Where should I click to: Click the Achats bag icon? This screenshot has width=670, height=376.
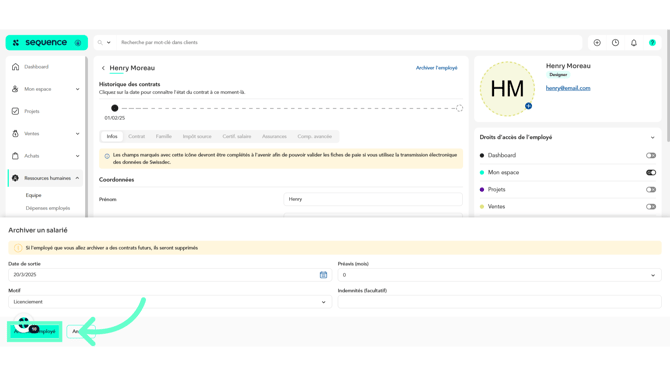[15, 156]
